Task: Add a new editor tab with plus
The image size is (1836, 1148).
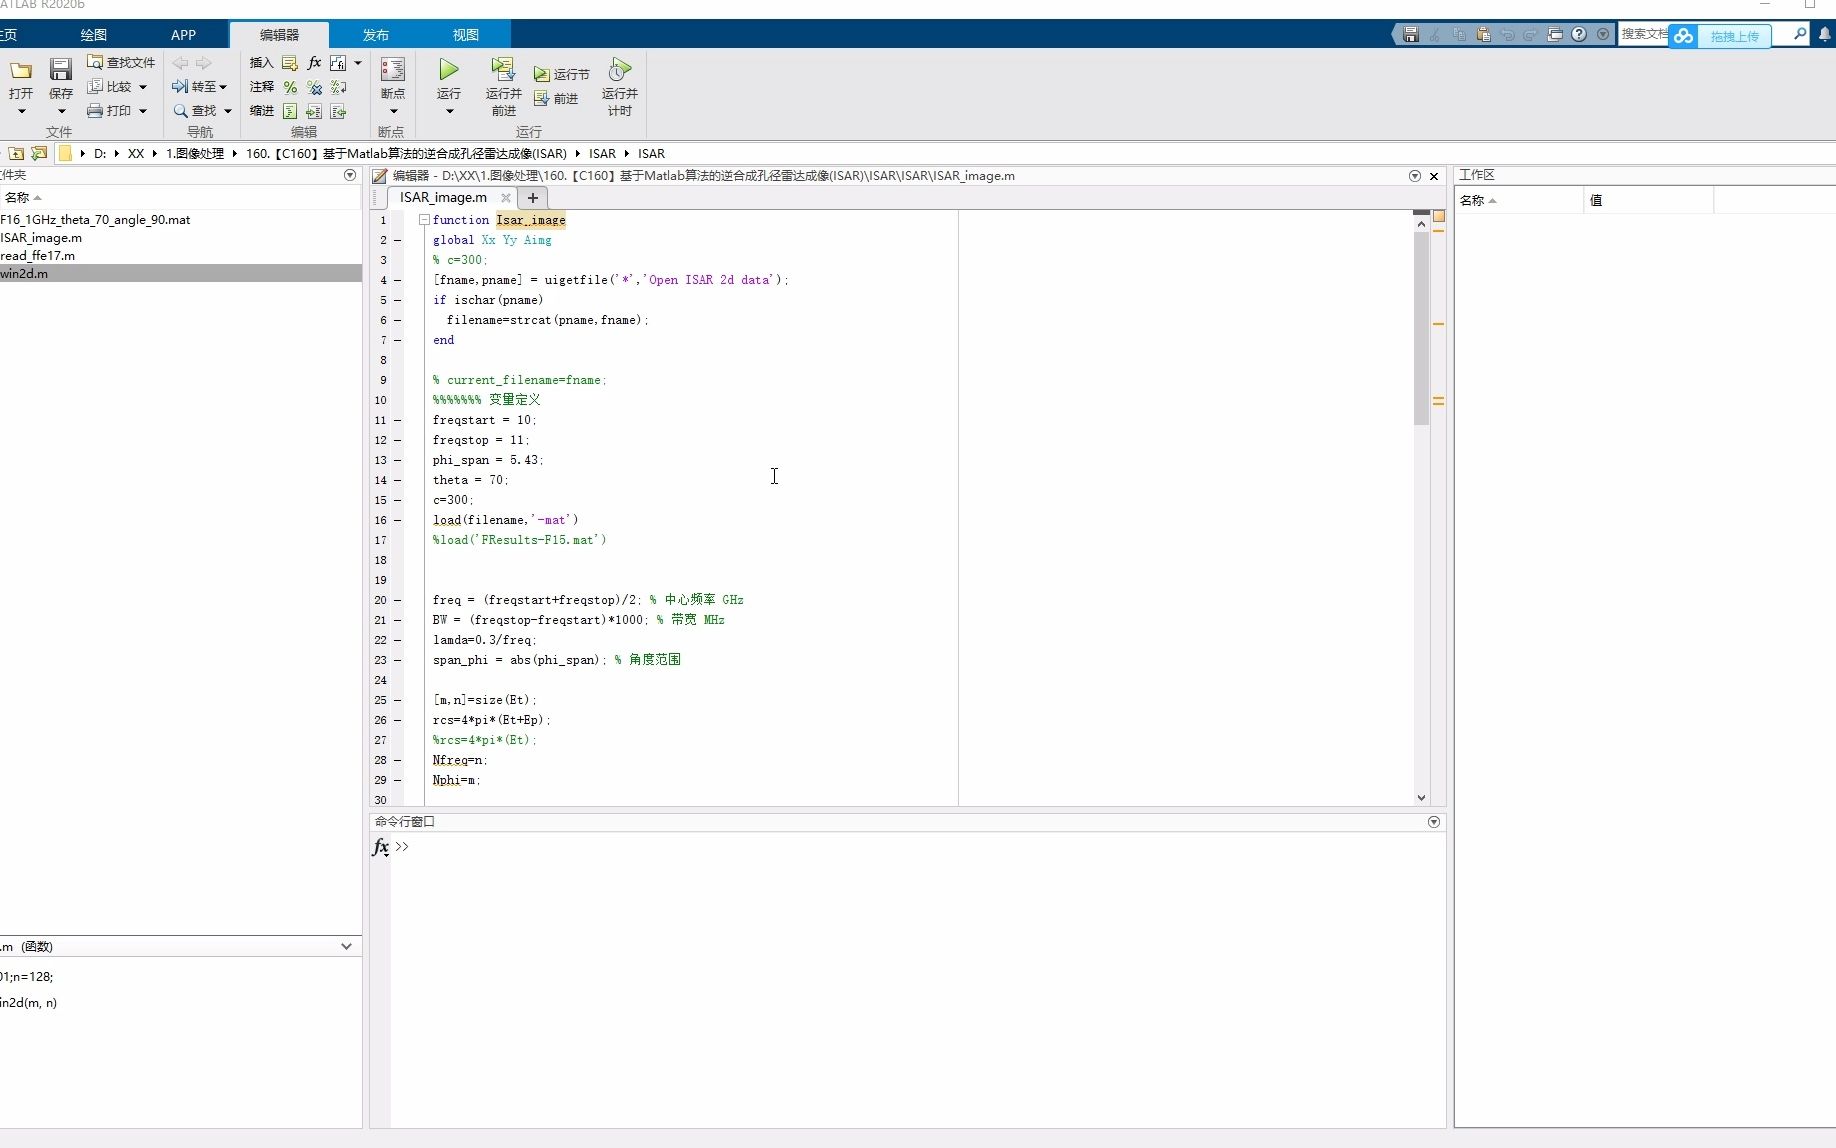Action: (x=533, y=198)
